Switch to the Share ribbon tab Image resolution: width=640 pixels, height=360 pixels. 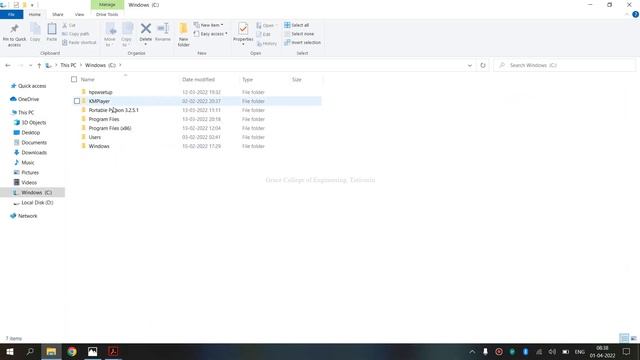coord(58,14)
